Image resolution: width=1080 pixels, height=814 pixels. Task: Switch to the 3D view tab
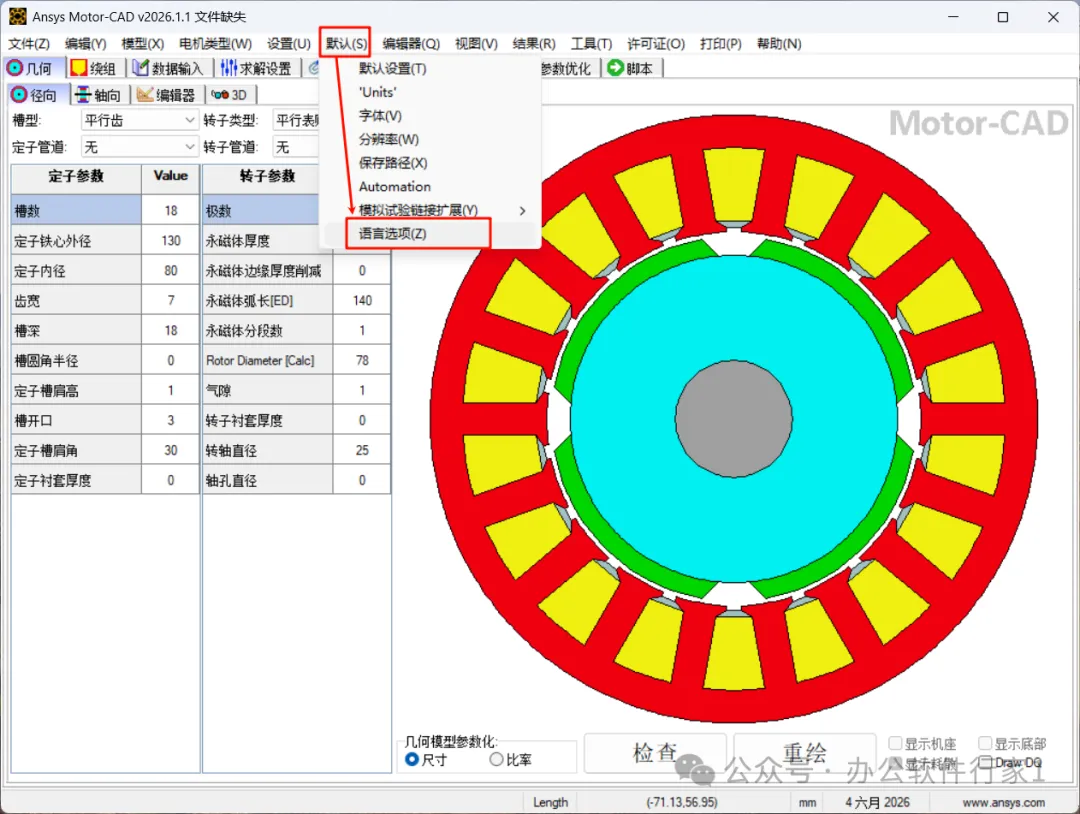coord(231,94)
